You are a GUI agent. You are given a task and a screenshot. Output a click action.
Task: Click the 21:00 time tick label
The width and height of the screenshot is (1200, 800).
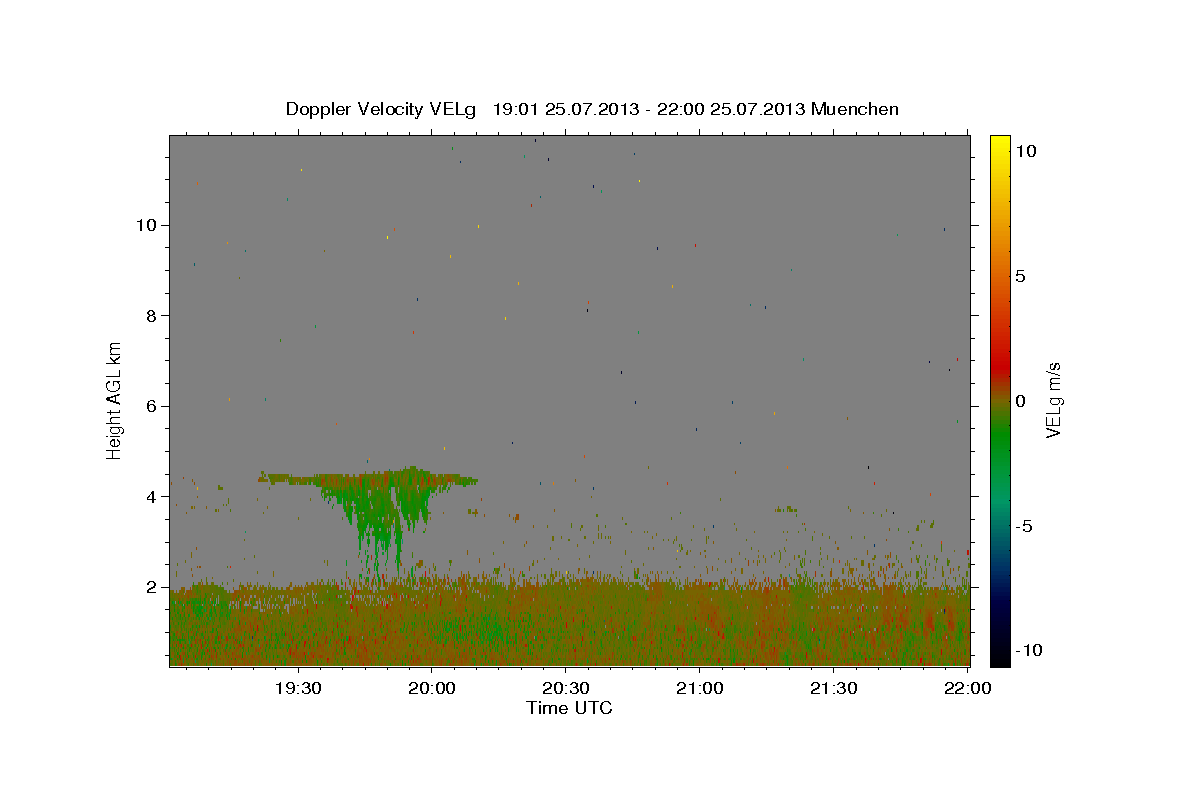699,688
